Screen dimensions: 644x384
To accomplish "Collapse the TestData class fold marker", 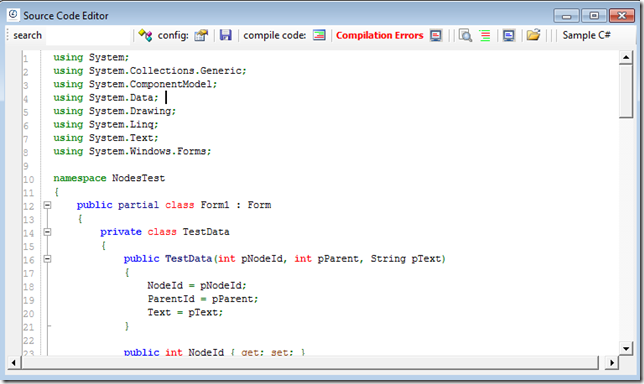I will [x=48, y=232].
